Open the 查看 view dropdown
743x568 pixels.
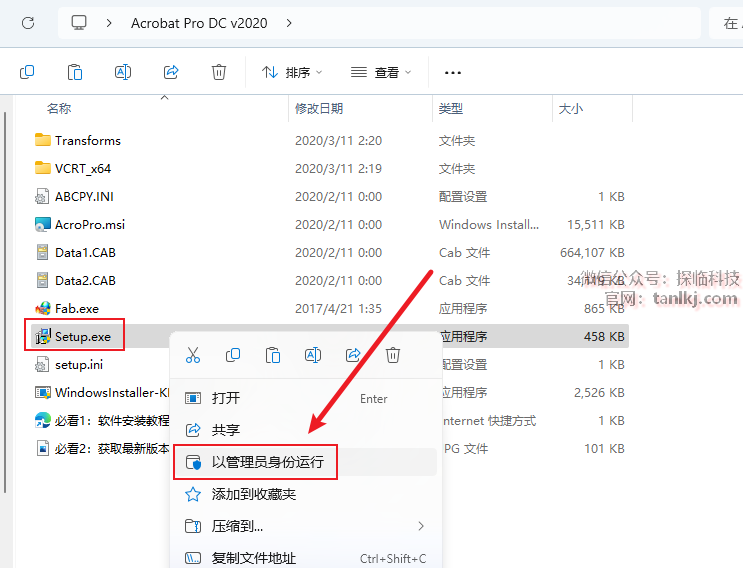381,72
